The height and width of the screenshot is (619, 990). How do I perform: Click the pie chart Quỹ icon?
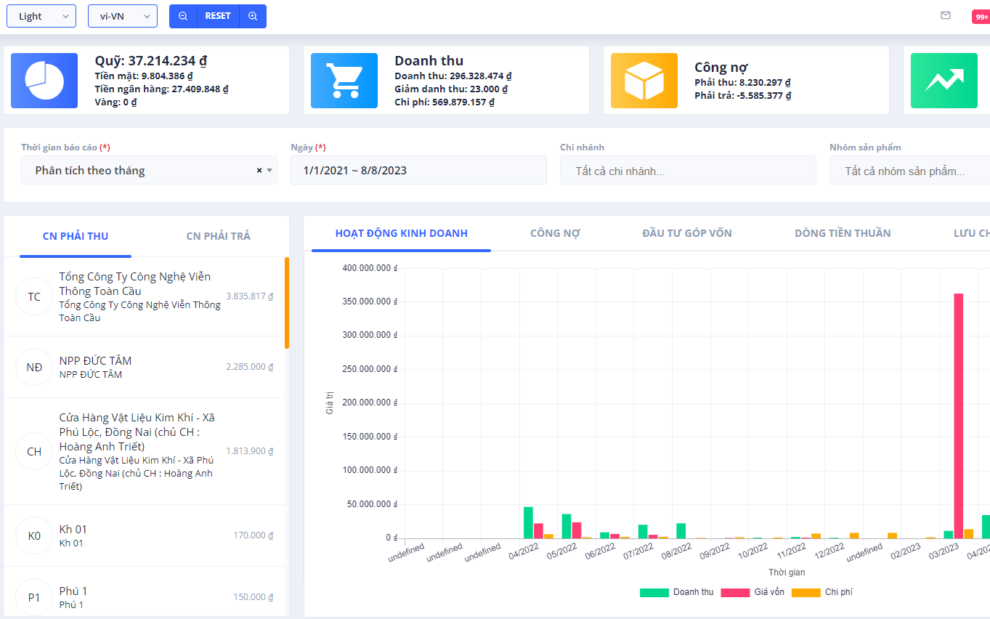[x=44, y=80]
